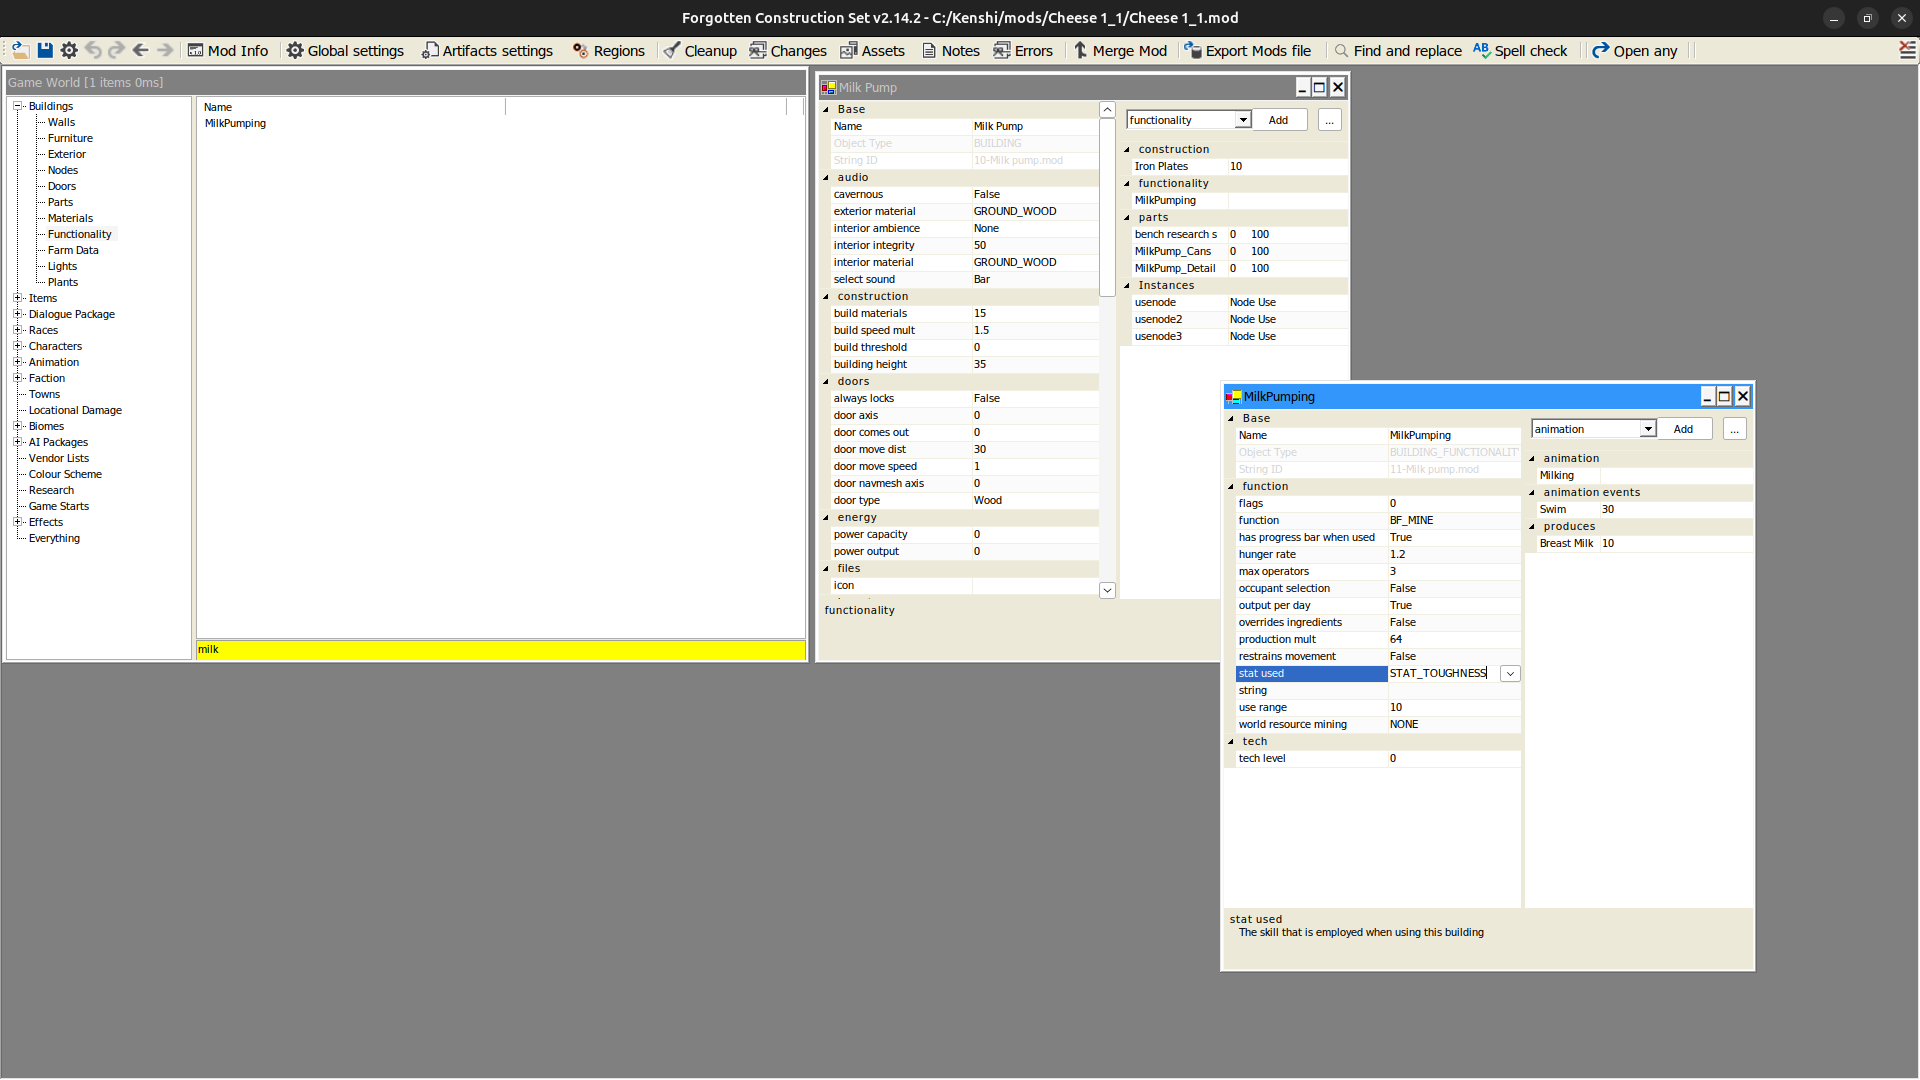Open the Notes tool
The image size is (1920, 1080).
pyautogui.click(x=950, y=50)
